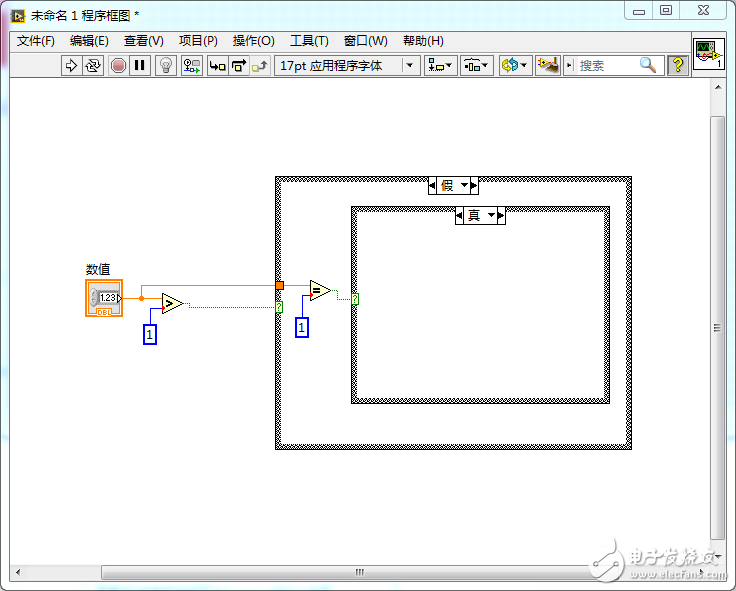The height and width of the screenshot is (591, 736).
Task: Open the 操作(O) menu
Action: (253, 41)
